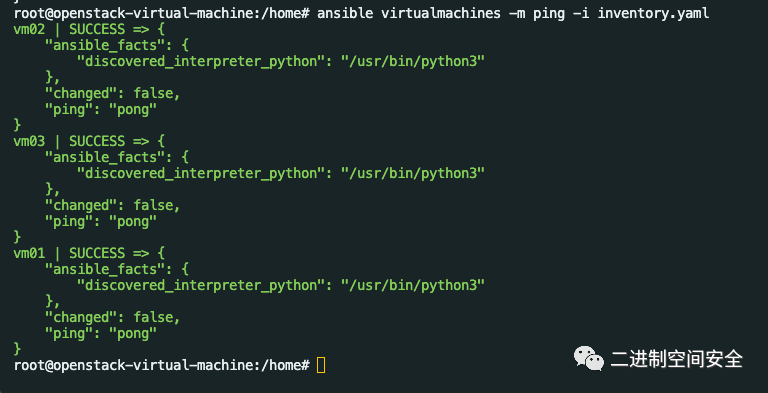
Task: Click discovered_interpreter_python key under vm01
Action: [x=204, y=285]
